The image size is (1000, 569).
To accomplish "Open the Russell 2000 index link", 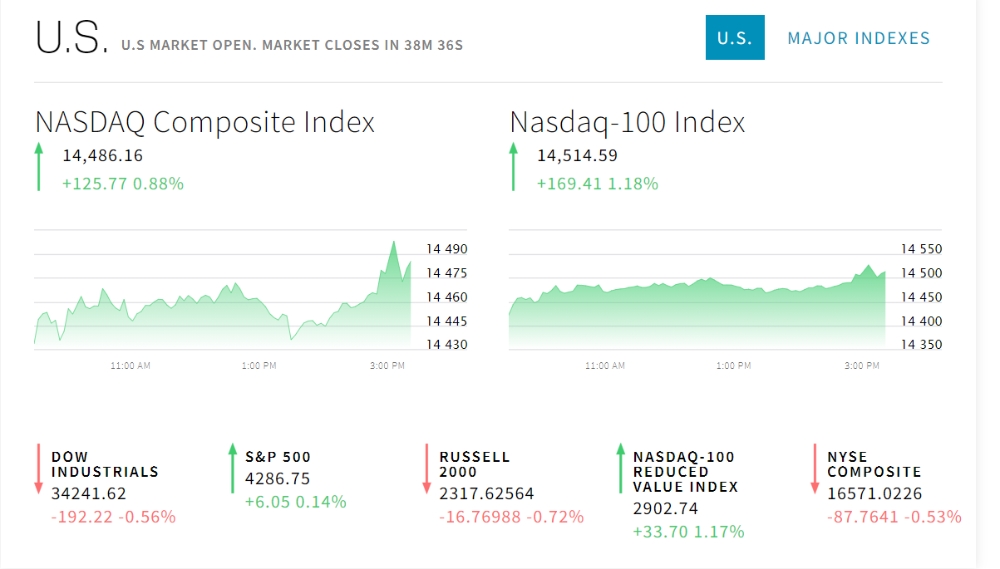I will [474, 464].
